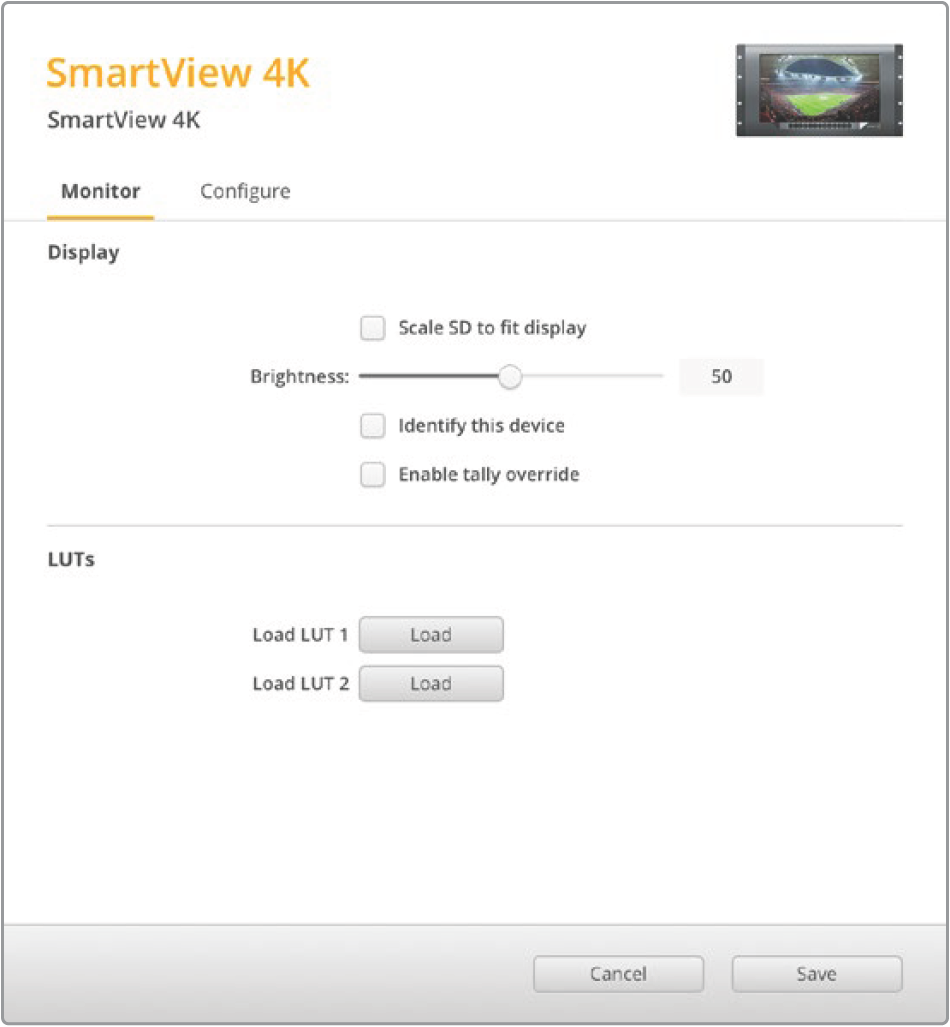This screenshot has width=950, height=1027.
Task: Enable the Scale SD to fit display checkbox
Action: coord(373,328)
